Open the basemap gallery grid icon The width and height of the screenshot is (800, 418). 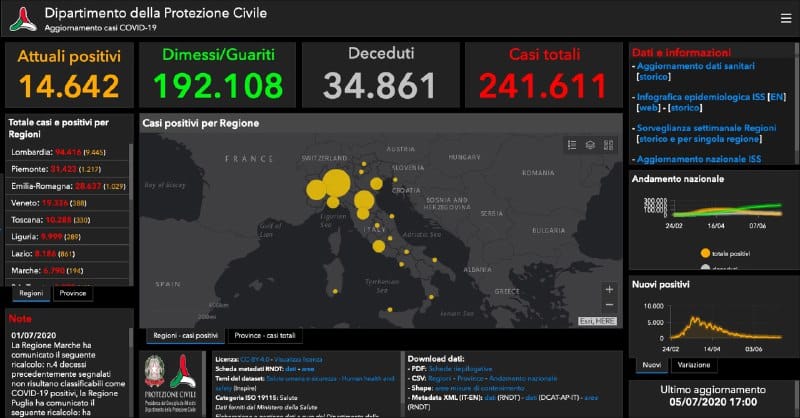point(608,145)
